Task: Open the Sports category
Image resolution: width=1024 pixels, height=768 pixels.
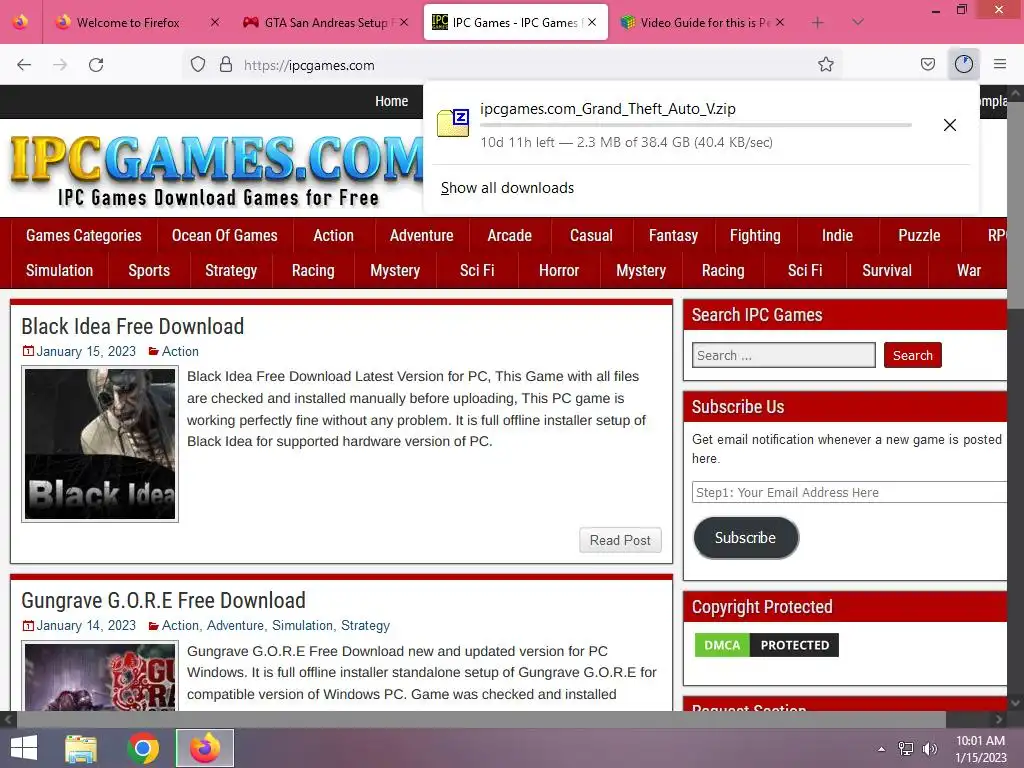Action: [149, 271]
